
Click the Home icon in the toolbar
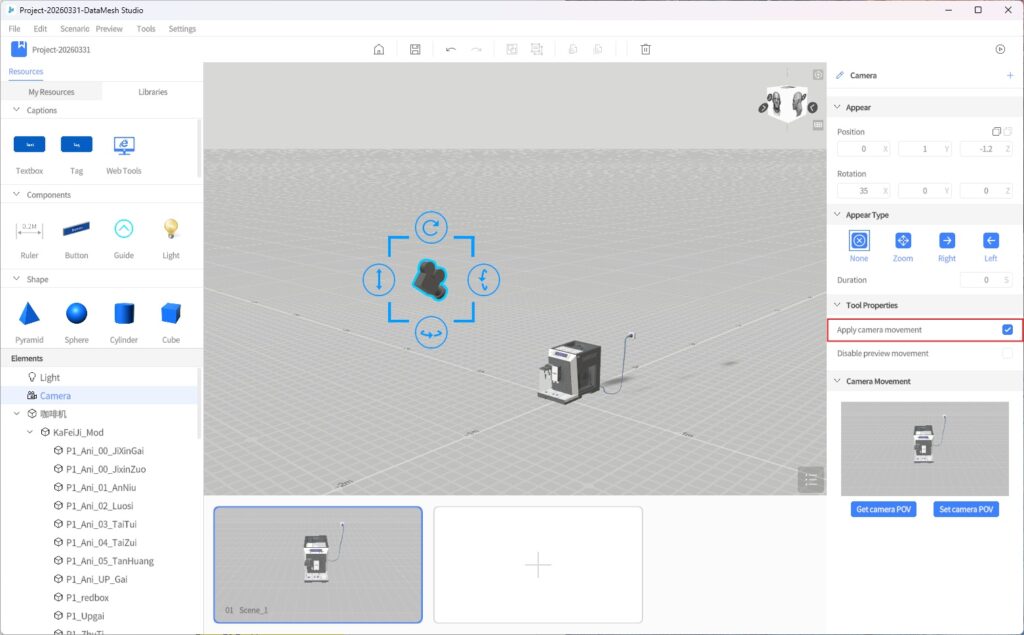click(379, 49)
